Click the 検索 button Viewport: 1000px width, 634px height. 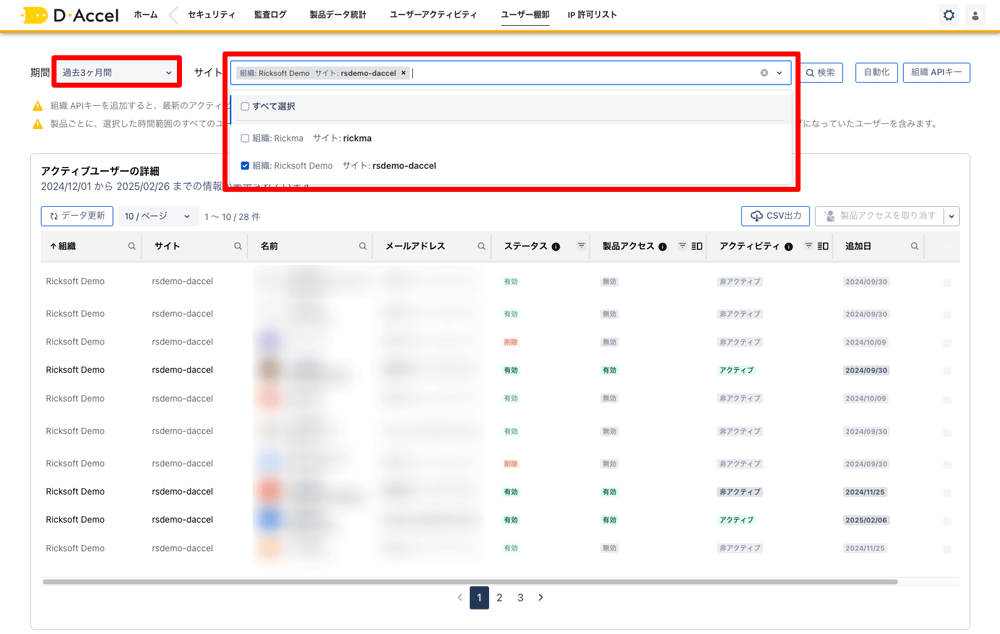coord(821,73)
